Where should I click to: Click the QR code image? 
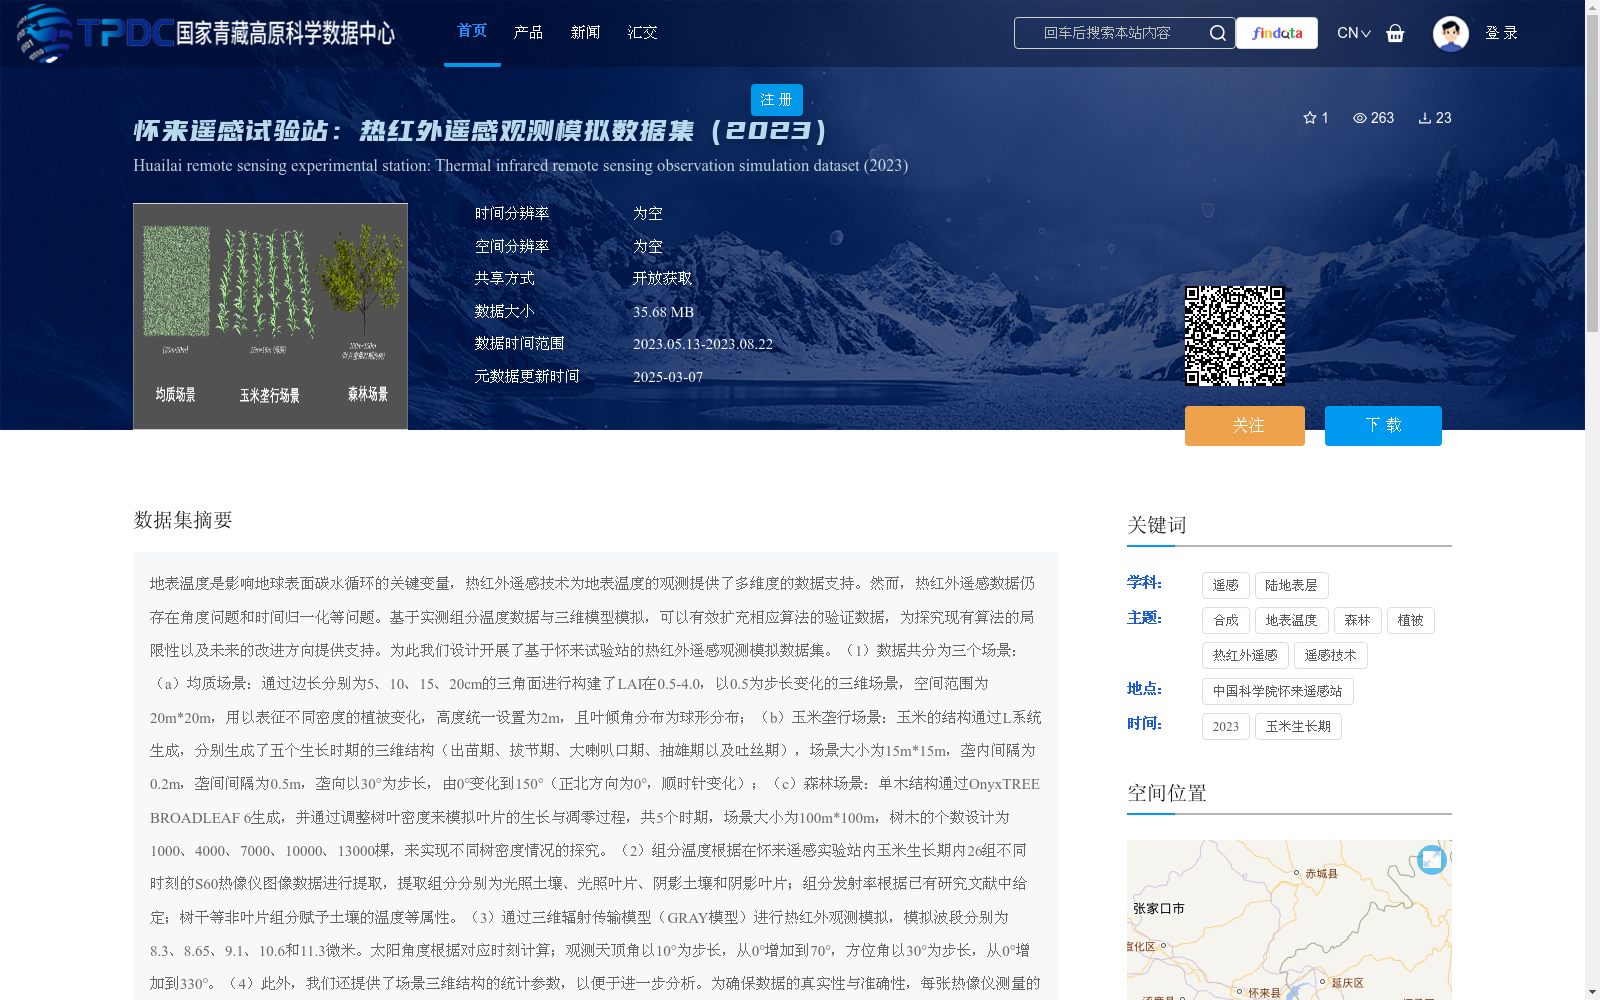[1235, 336]
